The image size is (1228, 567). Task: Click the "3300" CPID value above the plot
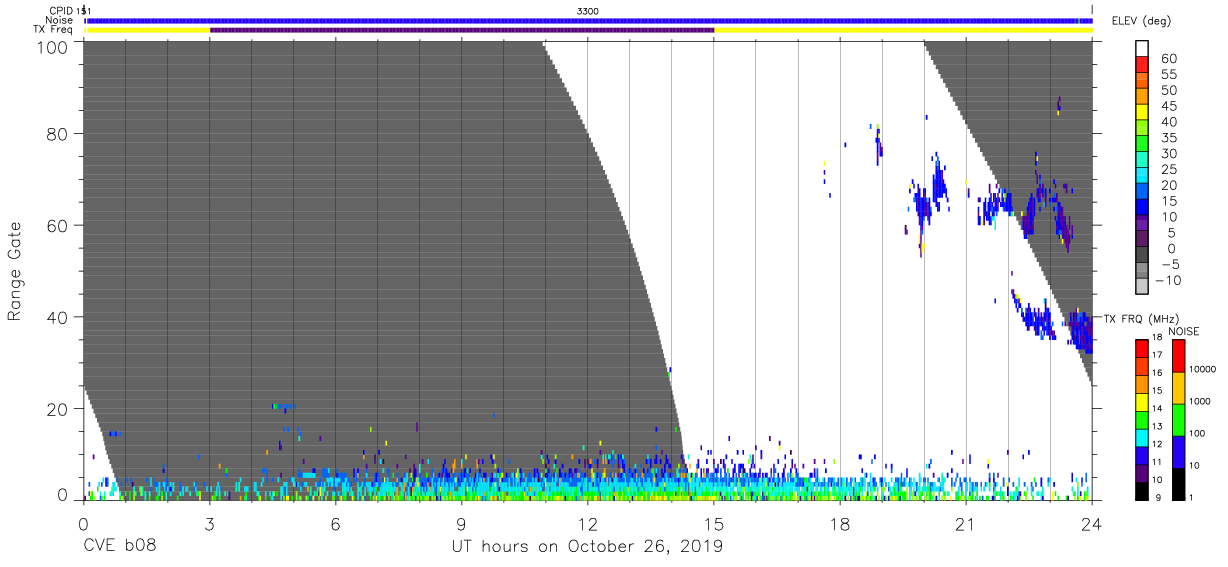click(589, 11)
